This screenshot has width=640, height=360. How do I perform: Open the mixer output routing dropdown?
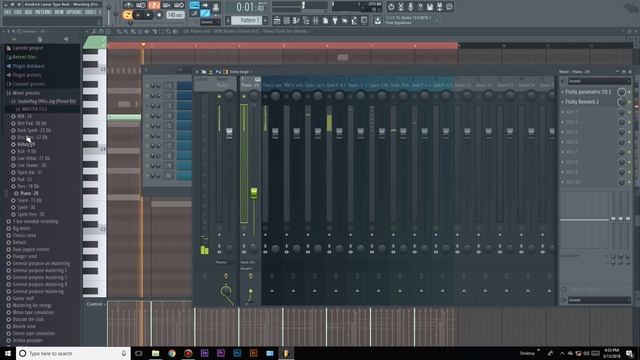pyautogui.click(x=598, y=300)
